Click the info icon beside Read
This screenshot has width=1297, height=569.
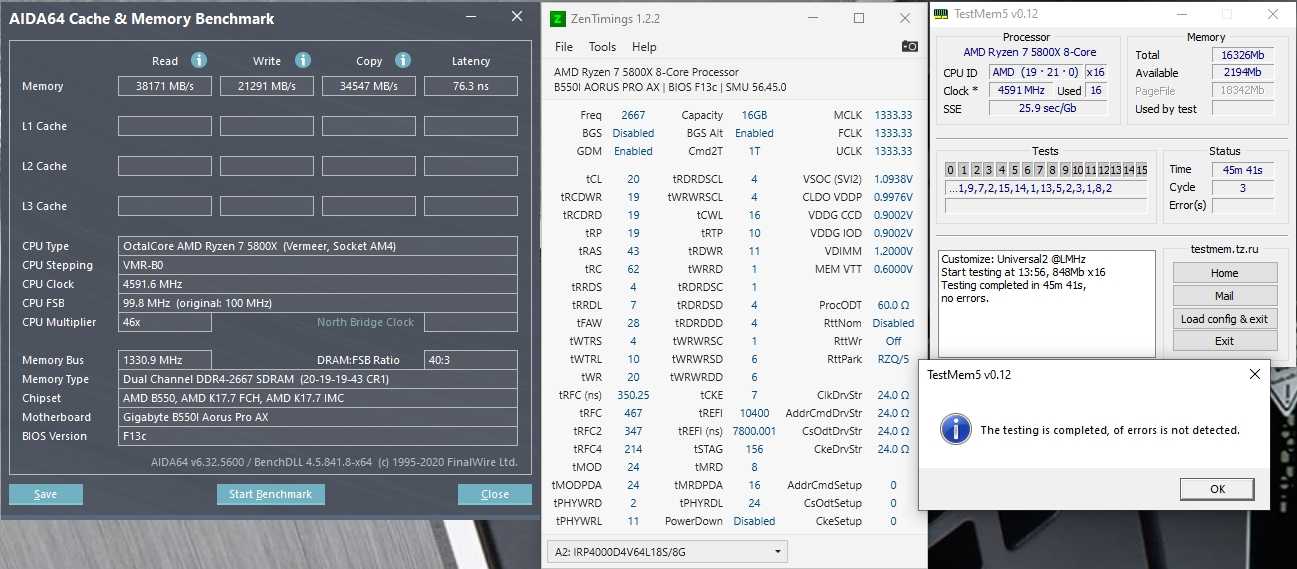199,60
